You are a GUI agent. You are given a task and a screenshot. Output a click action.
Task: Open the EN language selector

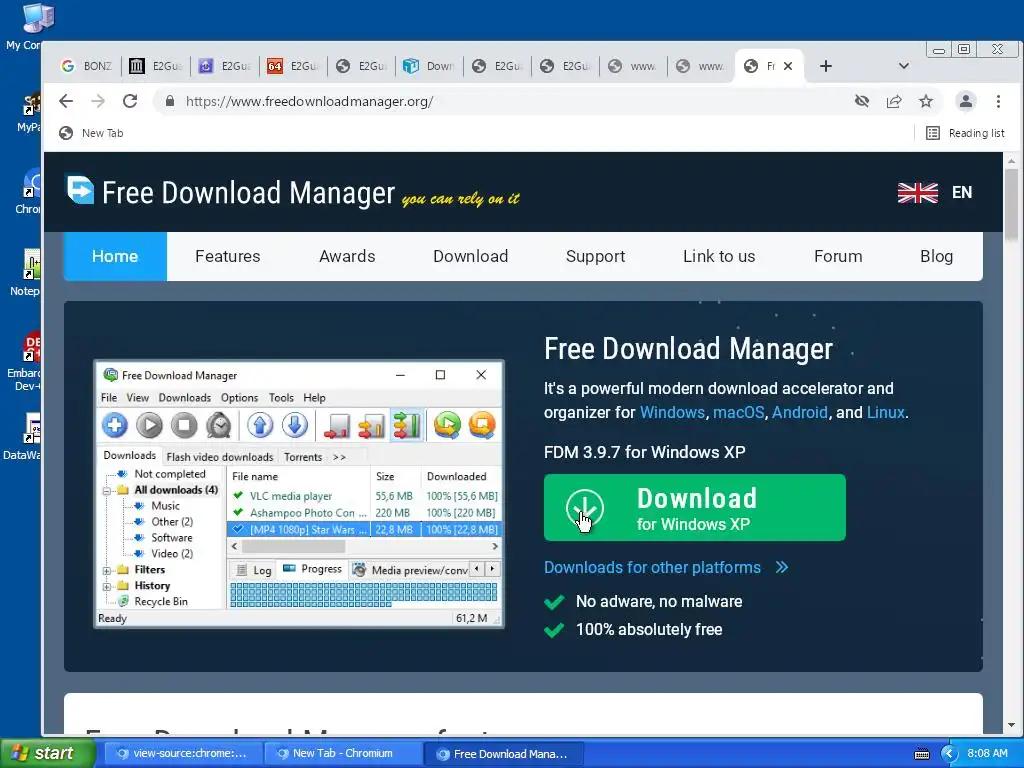tap(961, 193)
